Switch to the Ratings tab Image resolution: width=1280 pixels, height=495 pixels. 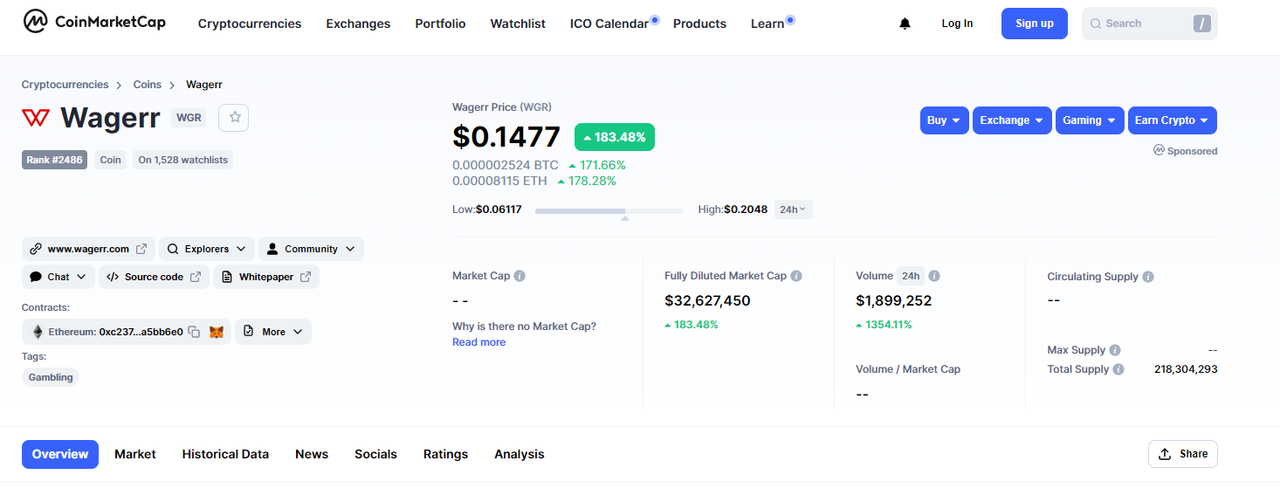click(x=445, y=454)
